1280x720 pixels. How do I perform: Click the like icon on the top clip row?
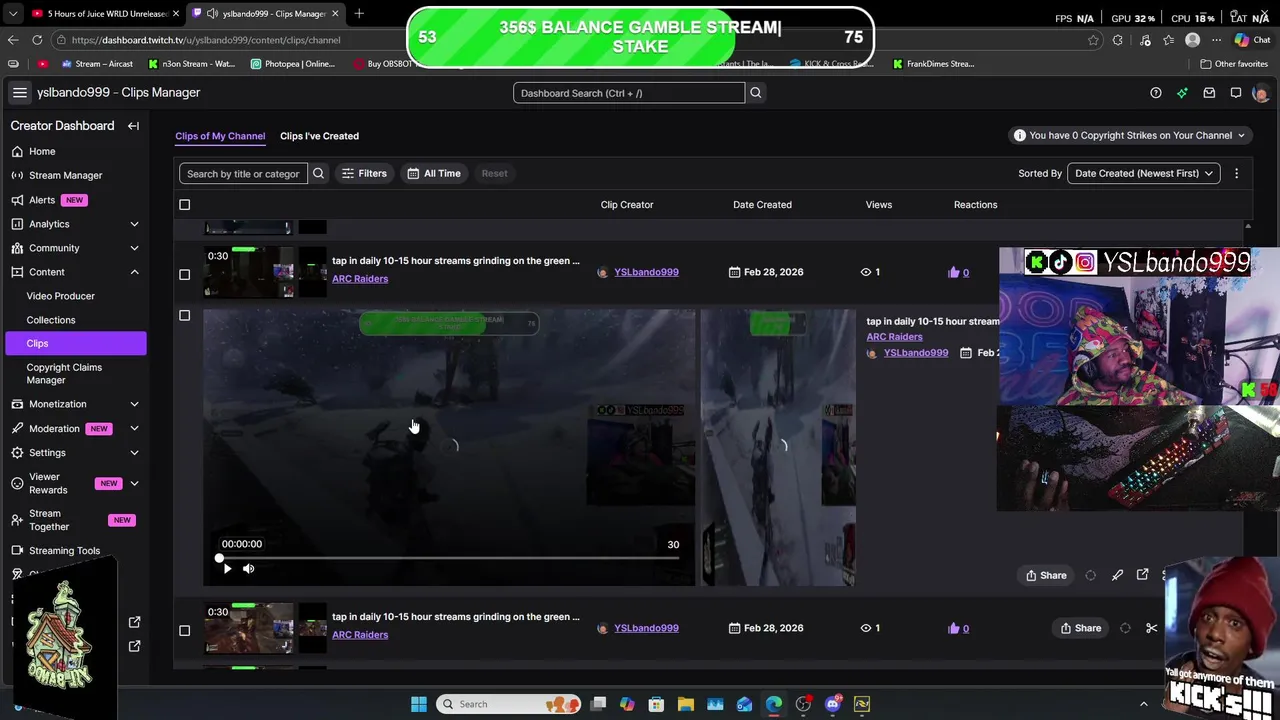click(953, 272)
